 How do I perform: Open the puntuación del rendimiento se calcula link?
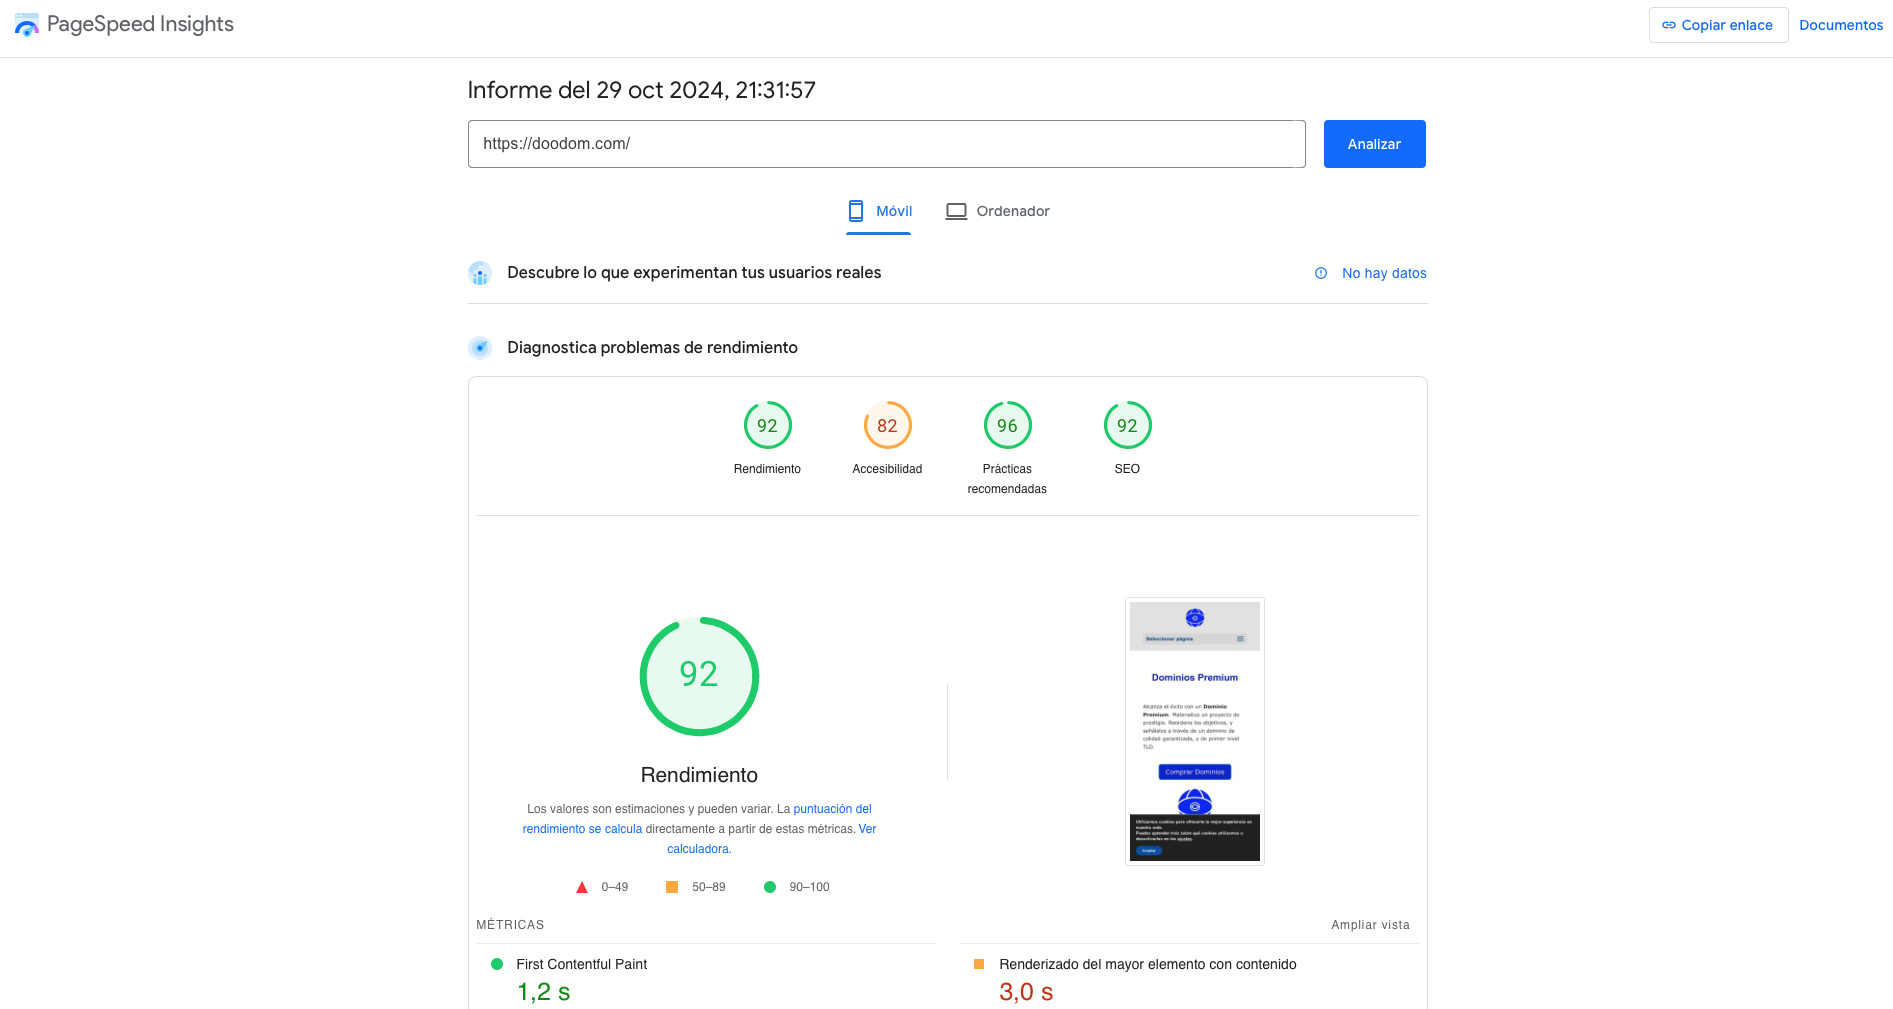[697, 819]
